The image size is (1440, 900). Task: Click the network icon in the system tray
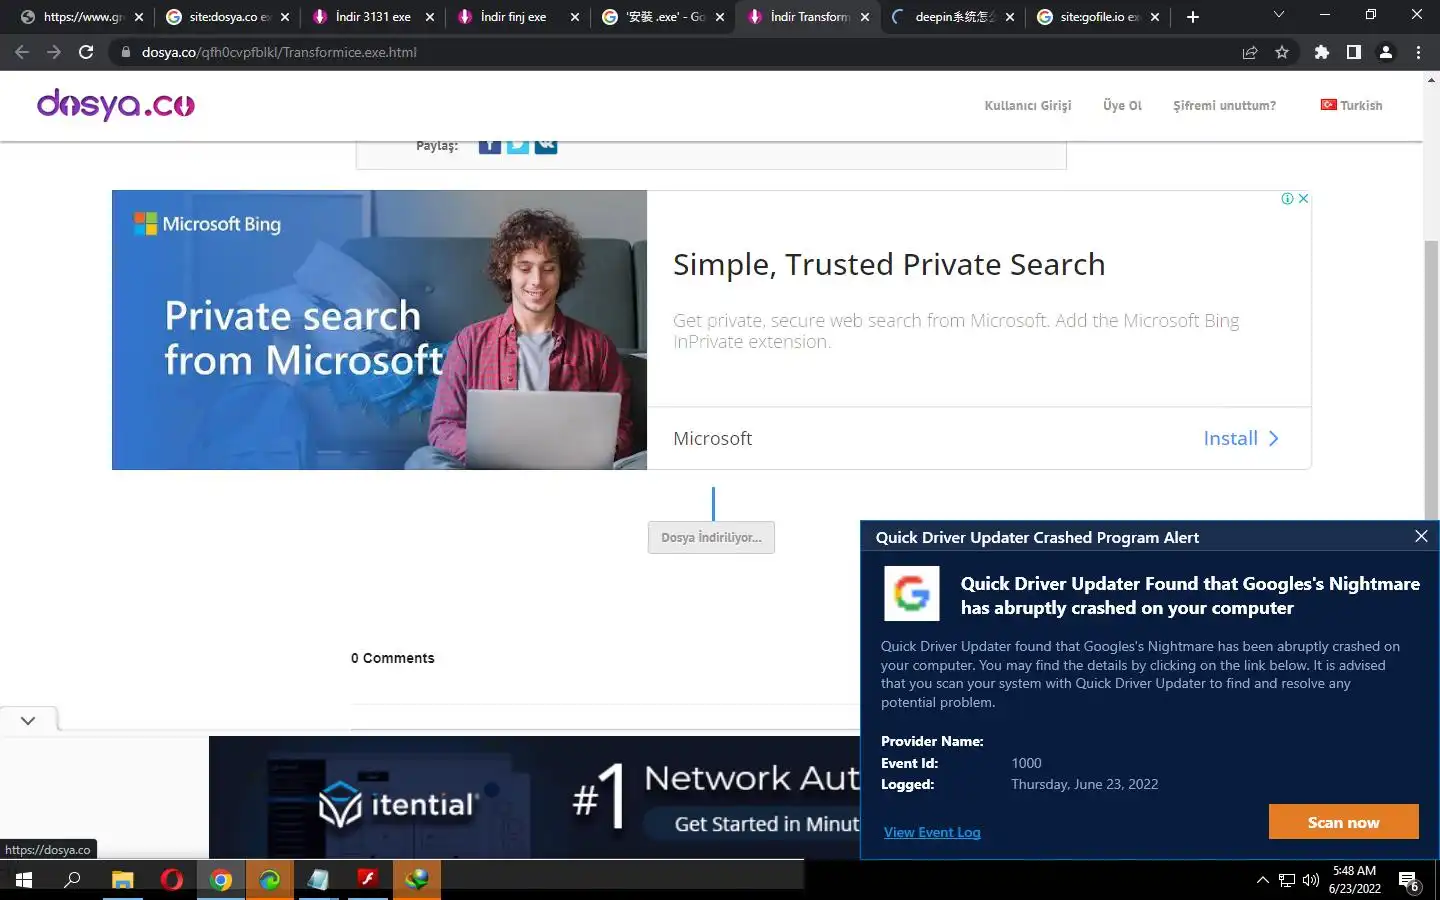point(1287,880)
